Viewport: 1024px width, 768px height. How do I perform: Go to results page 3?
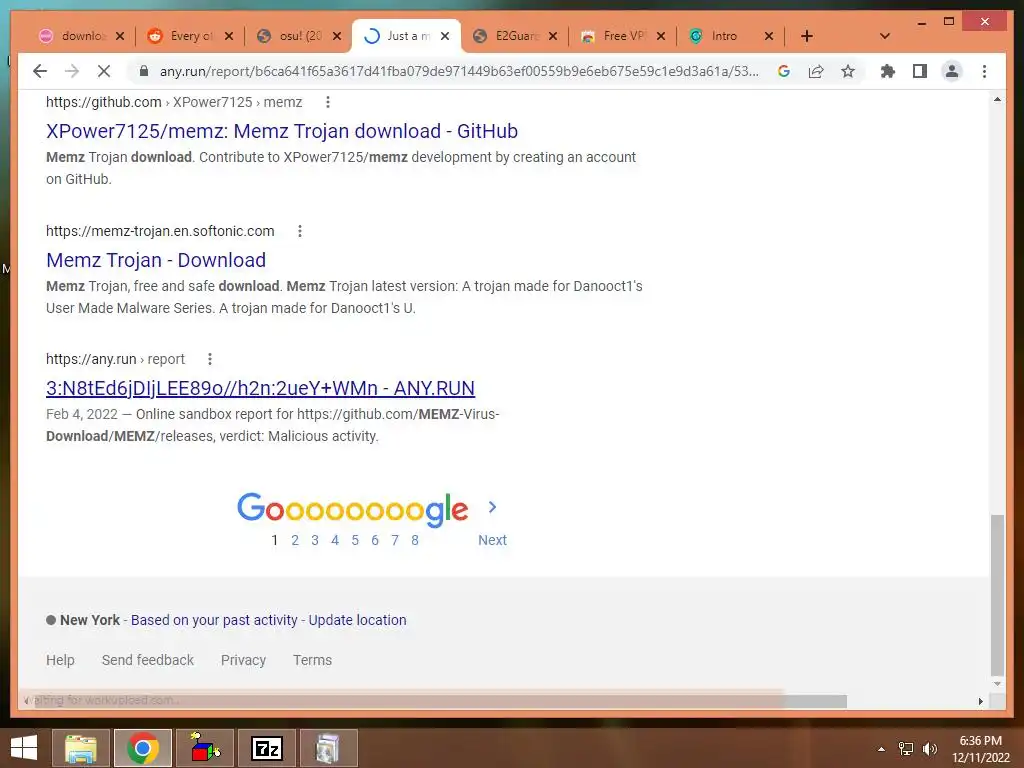click(315, 540)
